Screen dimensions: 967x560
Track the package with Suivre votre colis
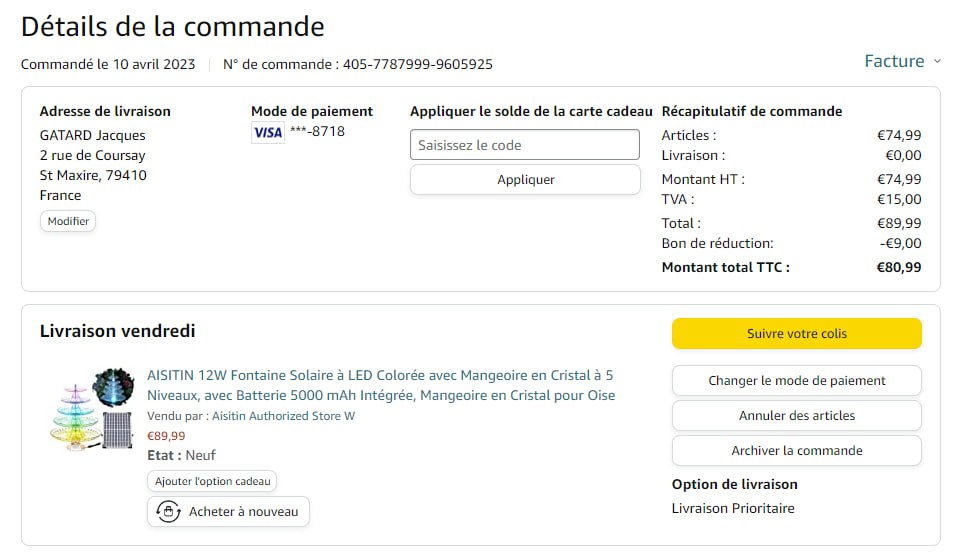click(796, 334)
